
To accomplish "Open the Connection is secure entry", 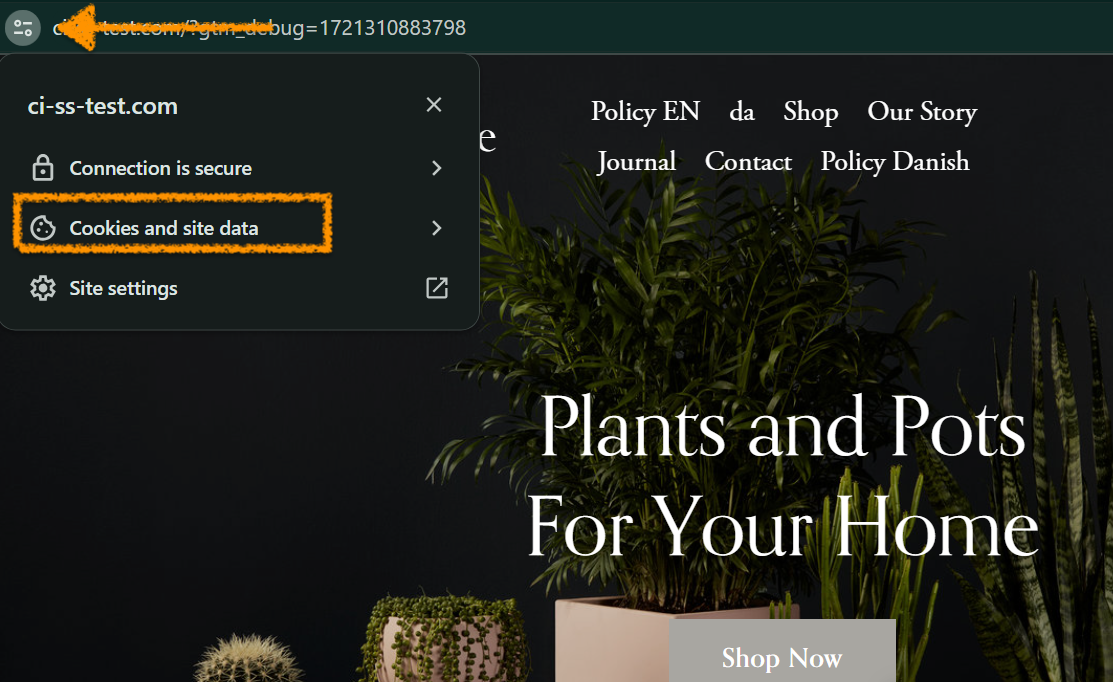I will click(x=160, y=168).
